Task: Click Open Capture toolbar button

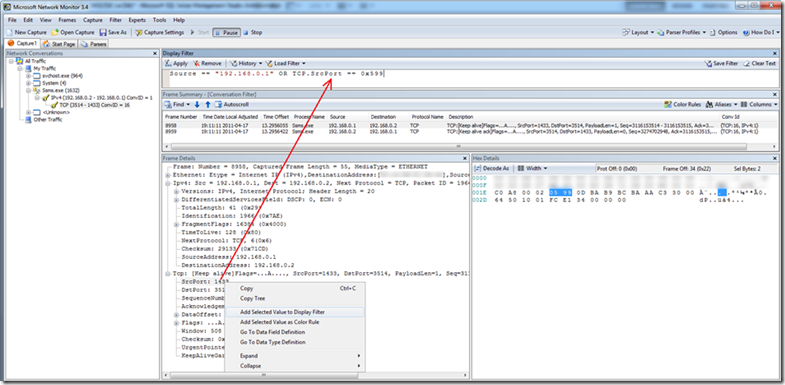Action: pyautogui.click(x=73, y=33)
